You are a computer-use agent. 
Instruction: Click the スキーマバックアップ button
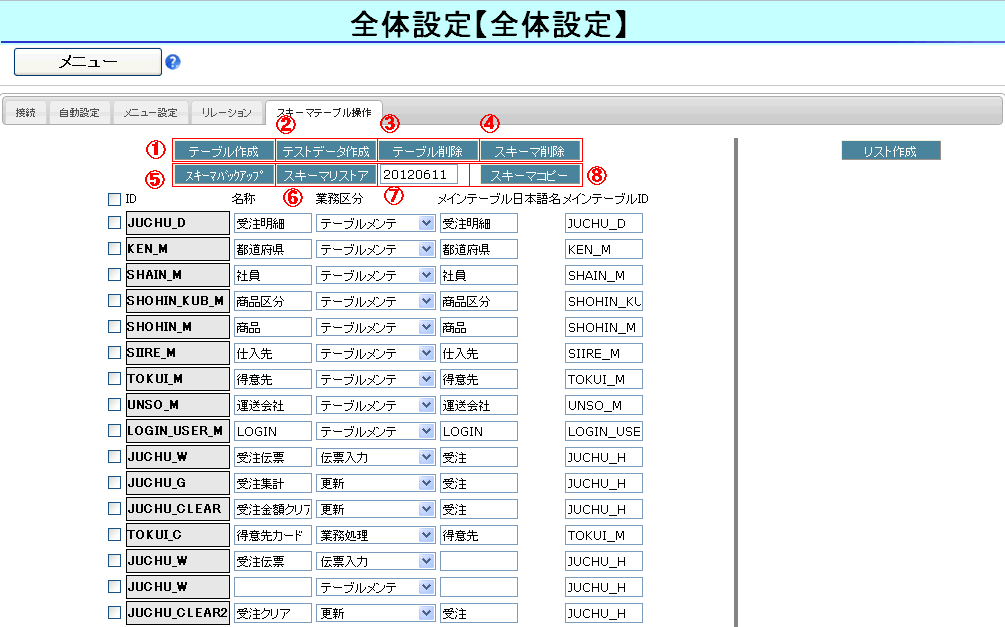(224, 175)
